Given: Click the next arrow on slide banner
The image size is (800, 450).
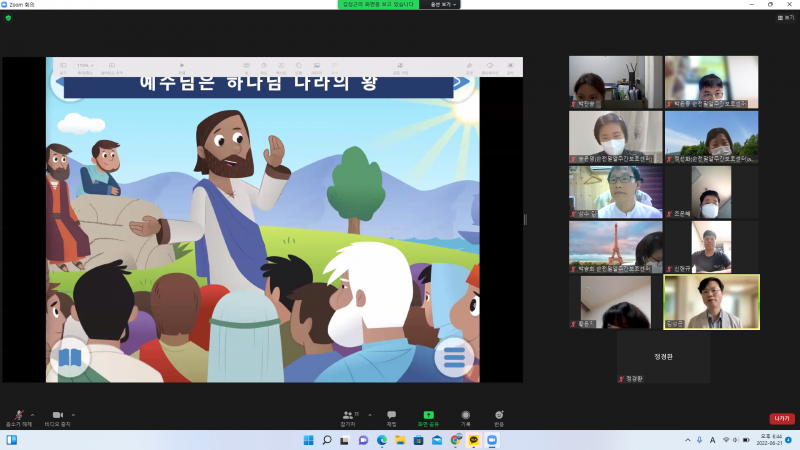Looking at the screenshot, I should [460, 83].
